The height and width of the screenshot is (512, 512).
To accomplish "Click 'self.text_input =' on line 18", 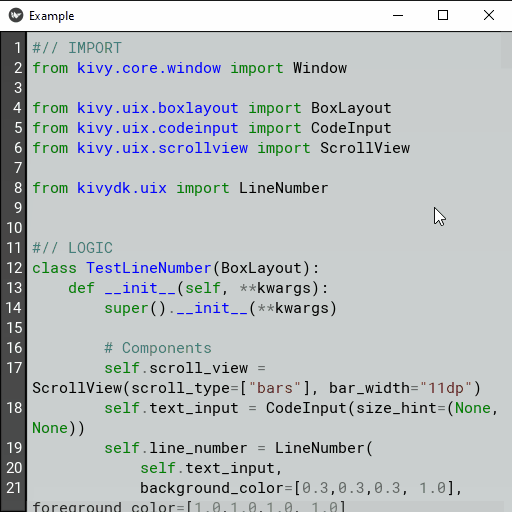I will point(180,408).
